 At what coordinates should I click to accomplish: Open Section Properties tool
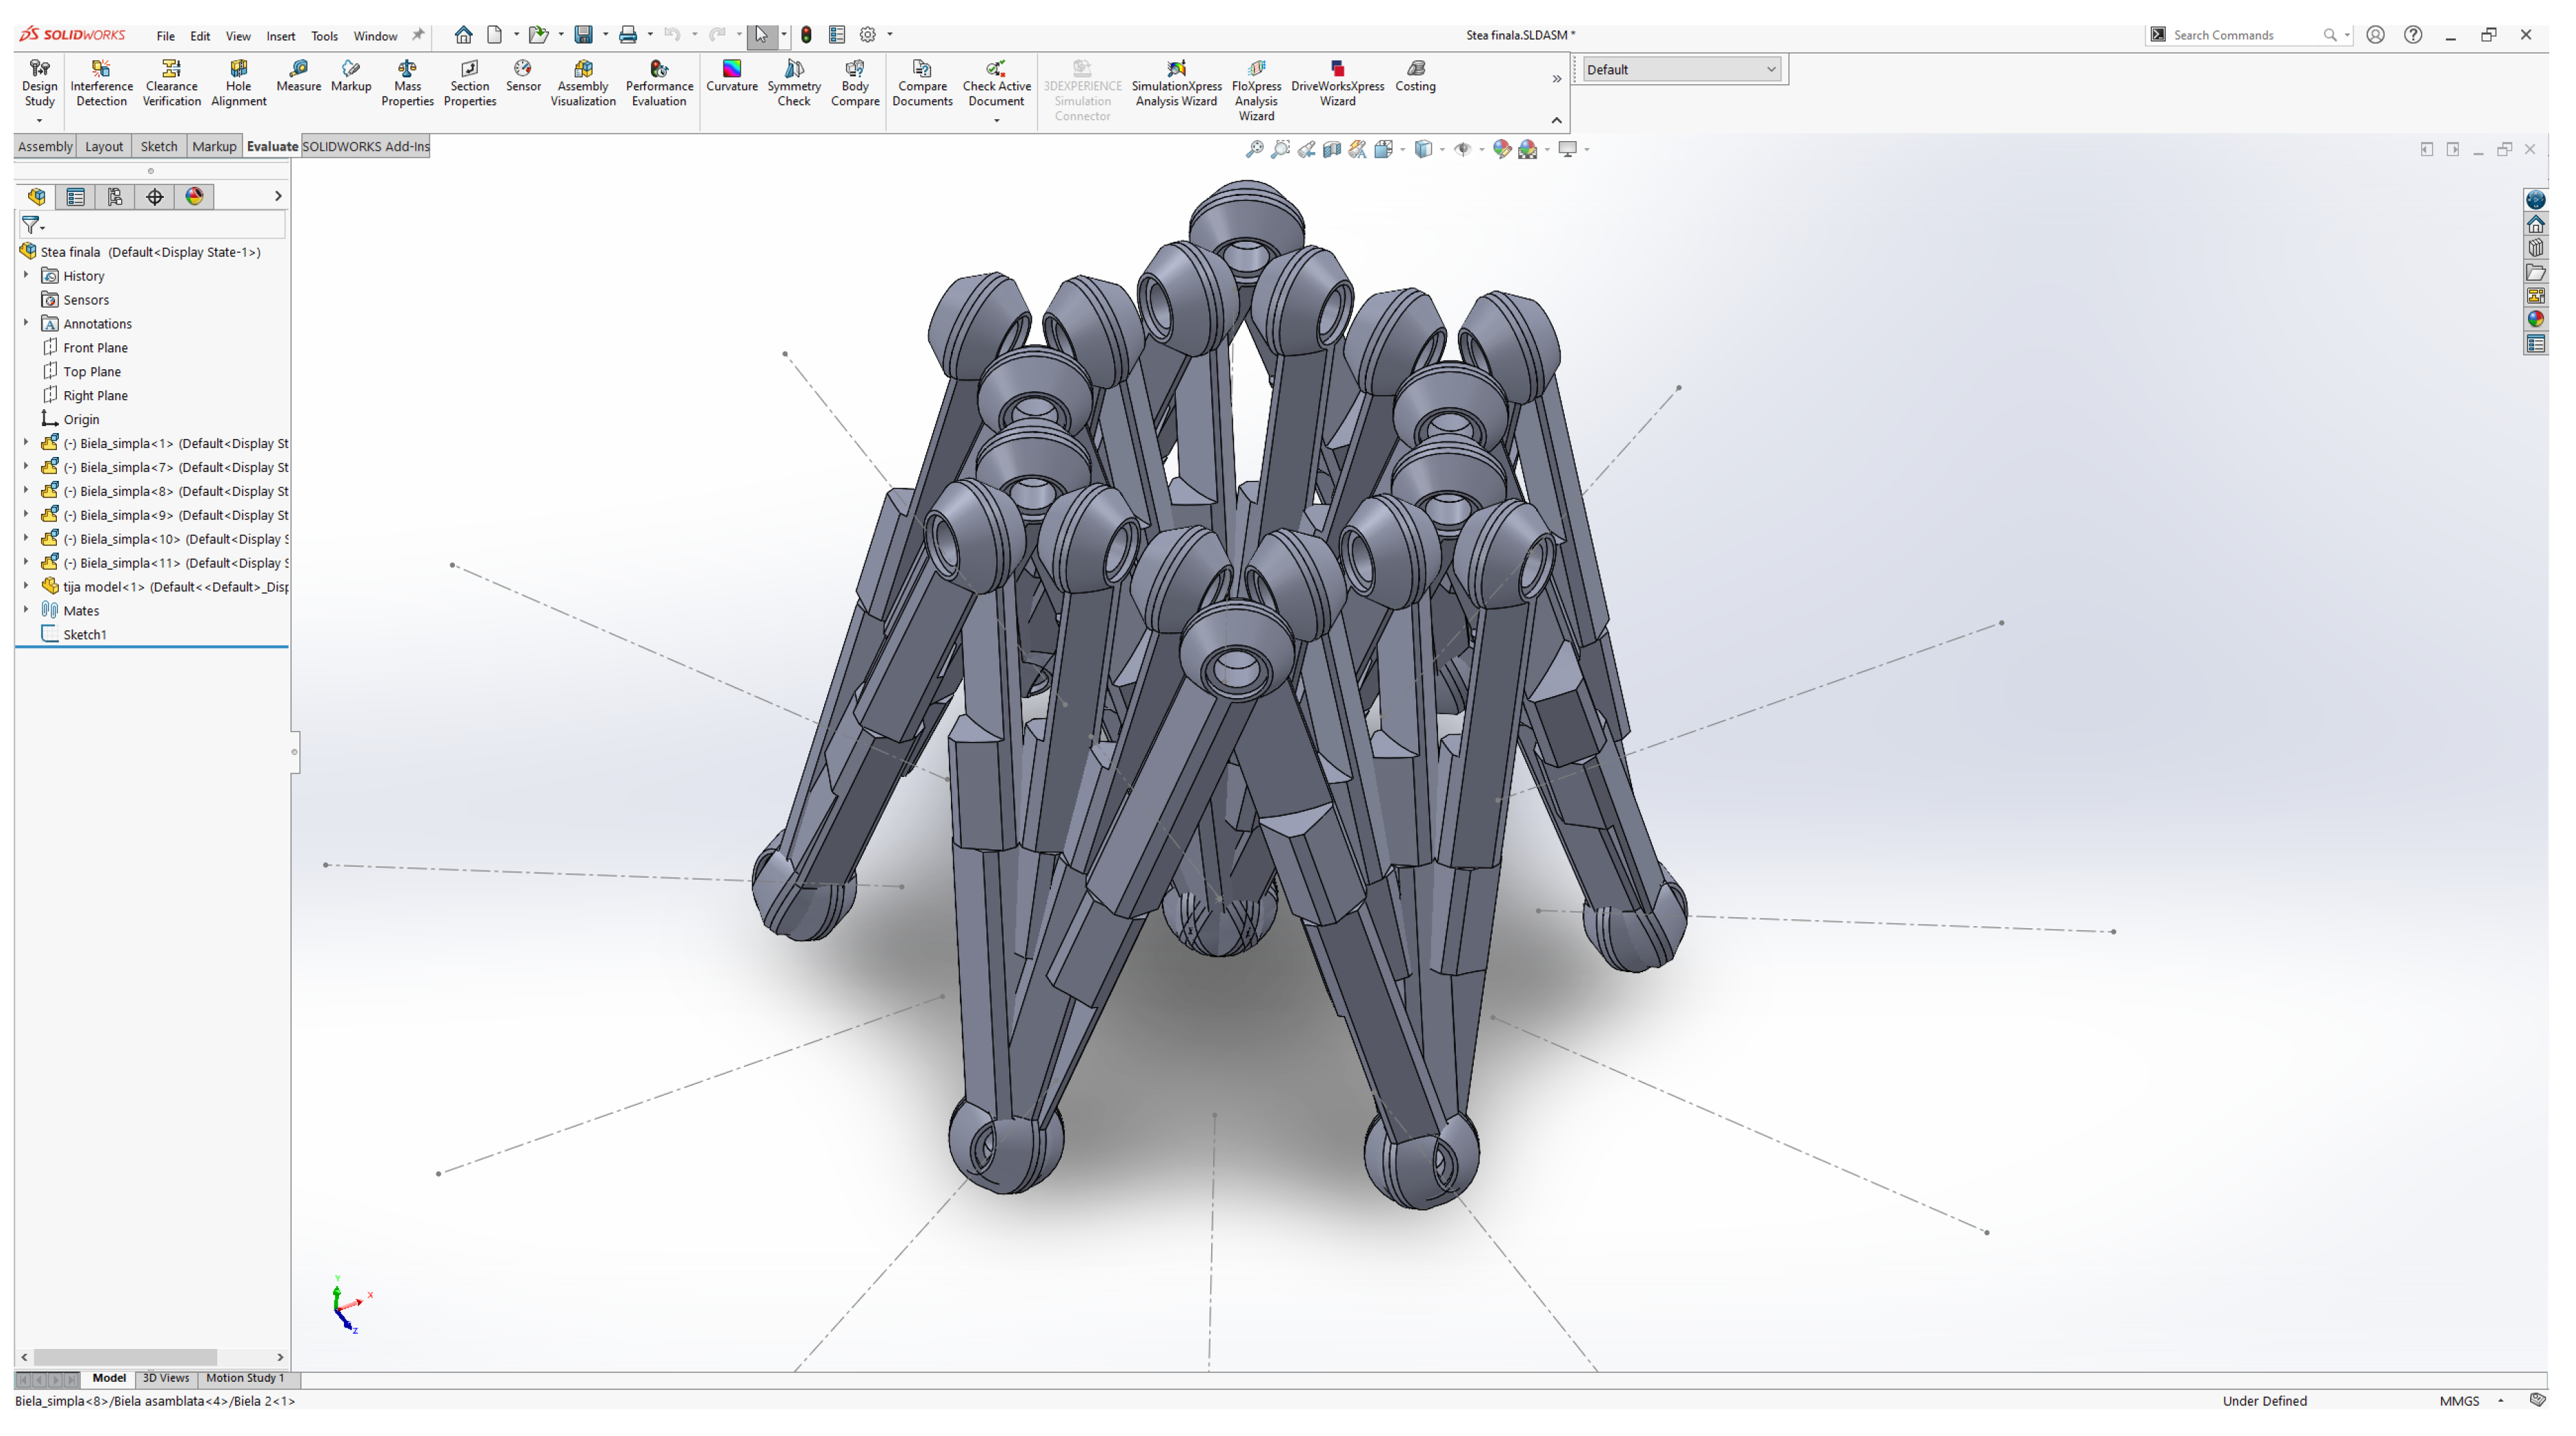click(x=469, y=82)
